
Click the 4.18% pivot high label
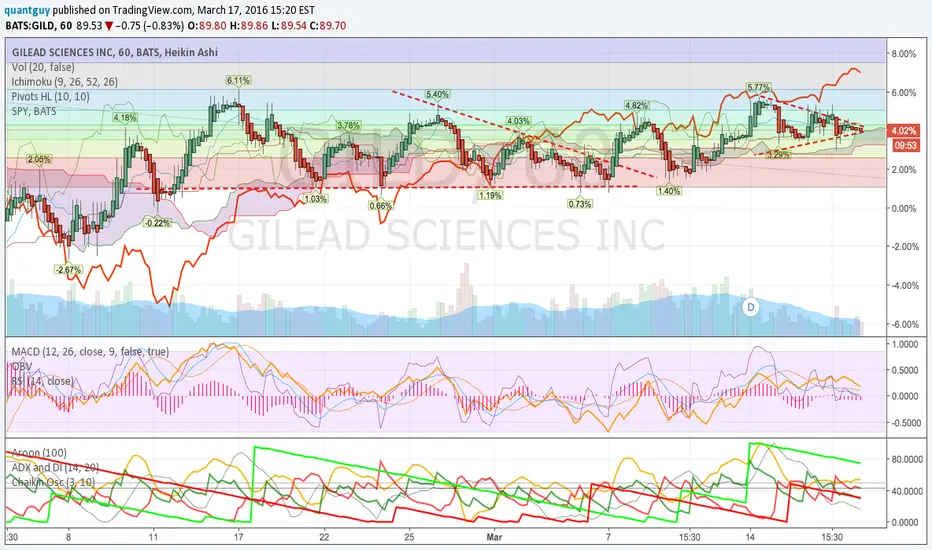point(125,117)
